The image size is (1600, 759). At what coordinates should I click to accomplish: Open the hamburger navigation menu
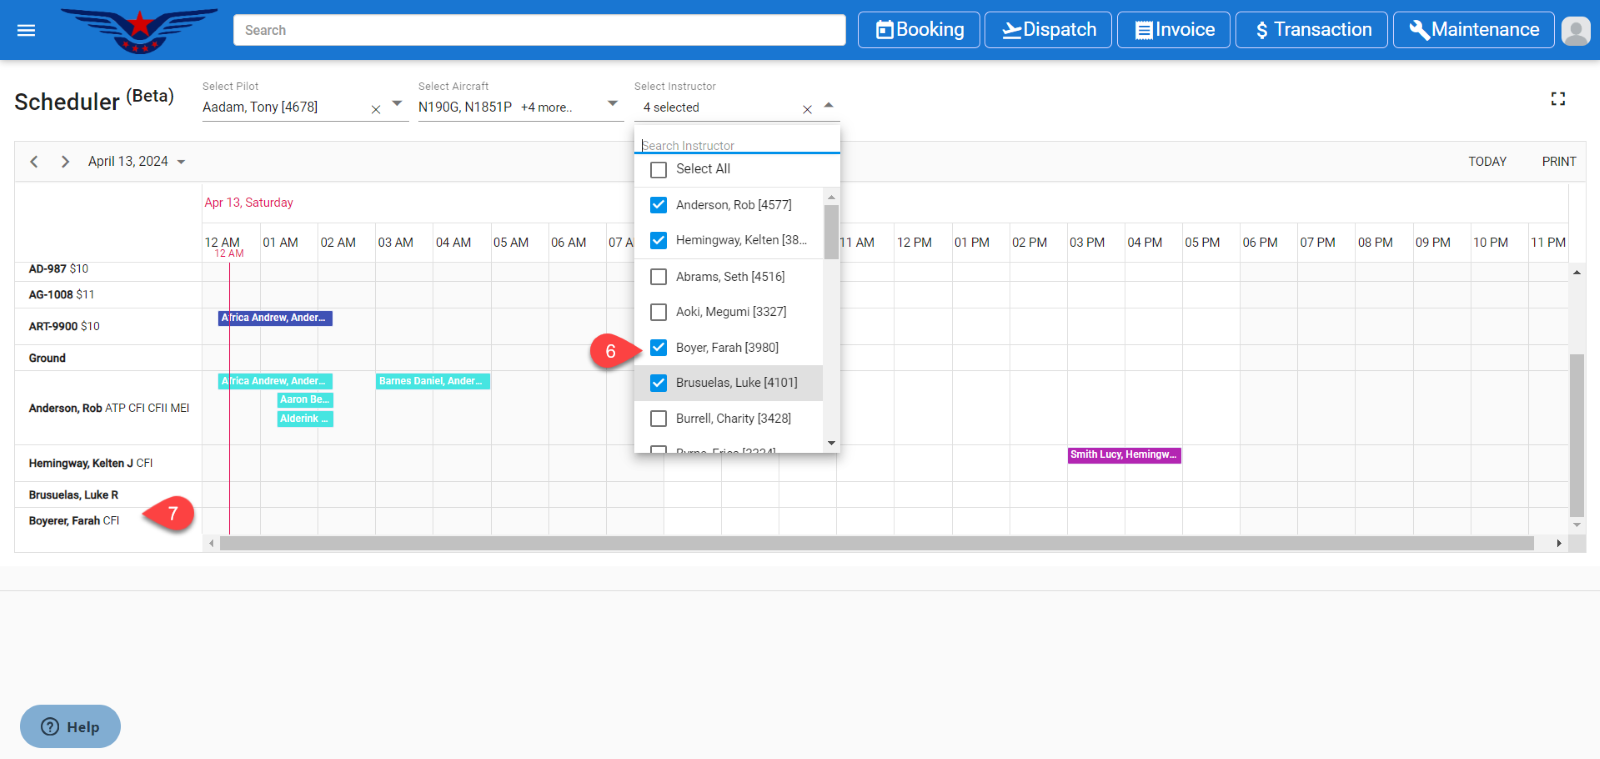click(x=26, y=30)
